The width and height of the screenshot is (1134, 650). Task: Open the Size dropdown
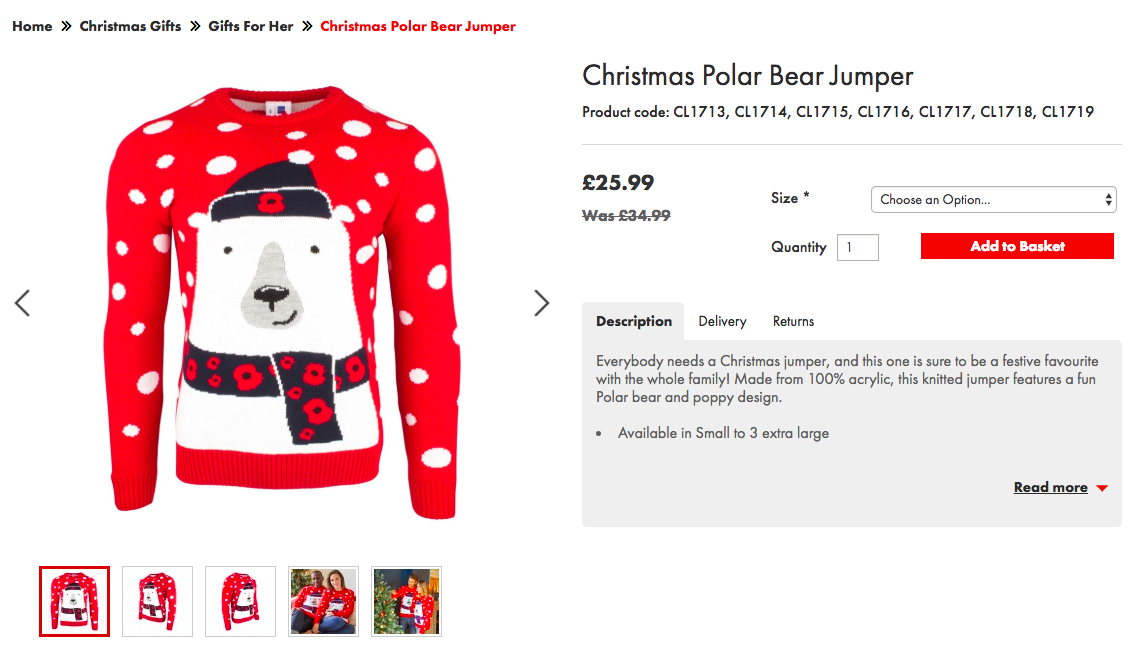click(993, 199)
